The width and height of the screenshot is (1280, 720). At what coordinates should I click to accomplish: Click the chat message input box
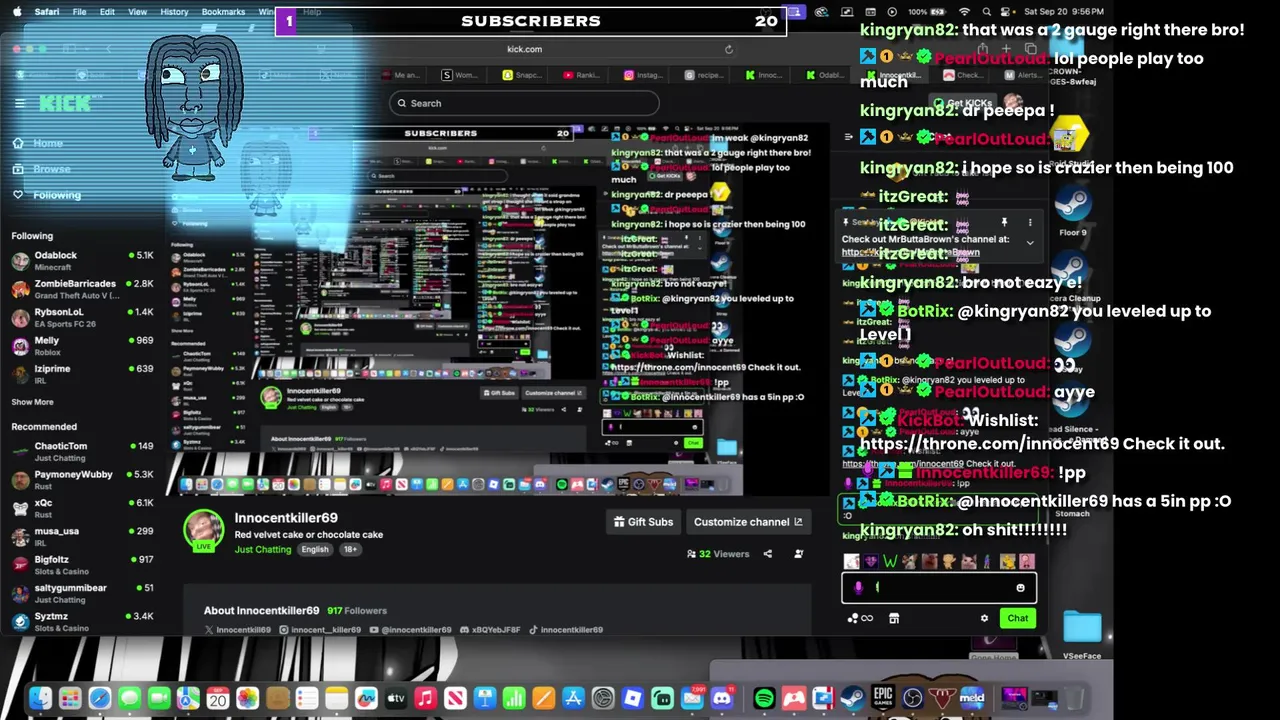[938, 588]
